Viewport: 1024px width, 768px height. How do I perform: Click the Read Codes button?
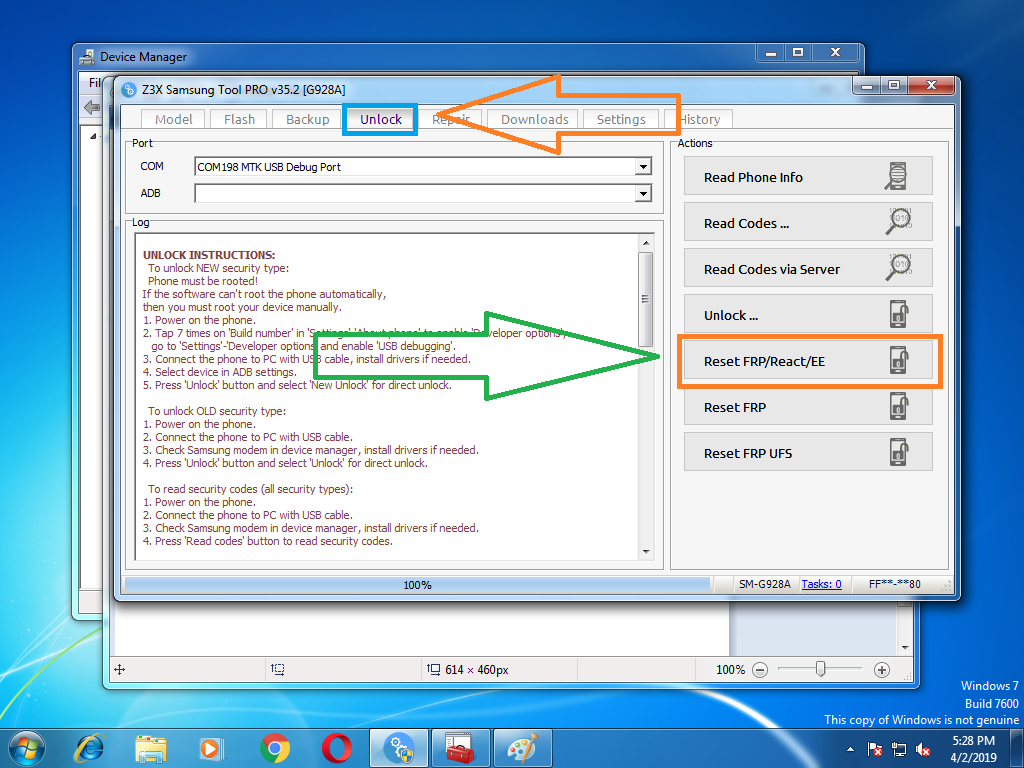(x=808, y=222)
